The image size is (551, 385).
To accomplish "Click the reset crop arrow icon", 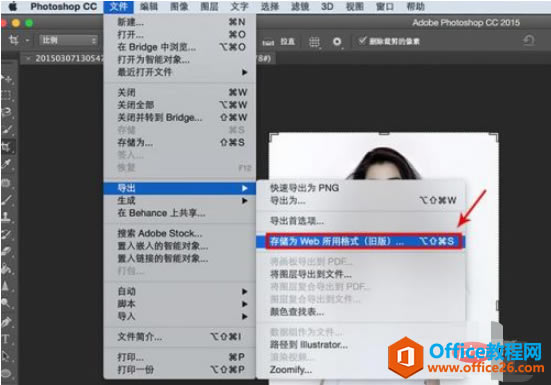I will 529,41.
